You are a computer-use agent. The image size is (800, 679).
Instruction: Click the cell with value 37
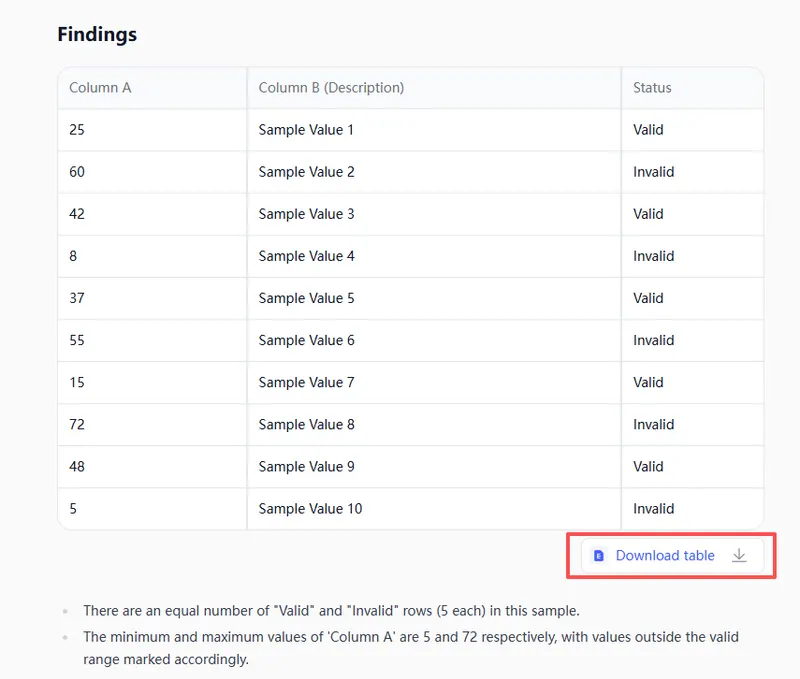(x=77, y=298)
